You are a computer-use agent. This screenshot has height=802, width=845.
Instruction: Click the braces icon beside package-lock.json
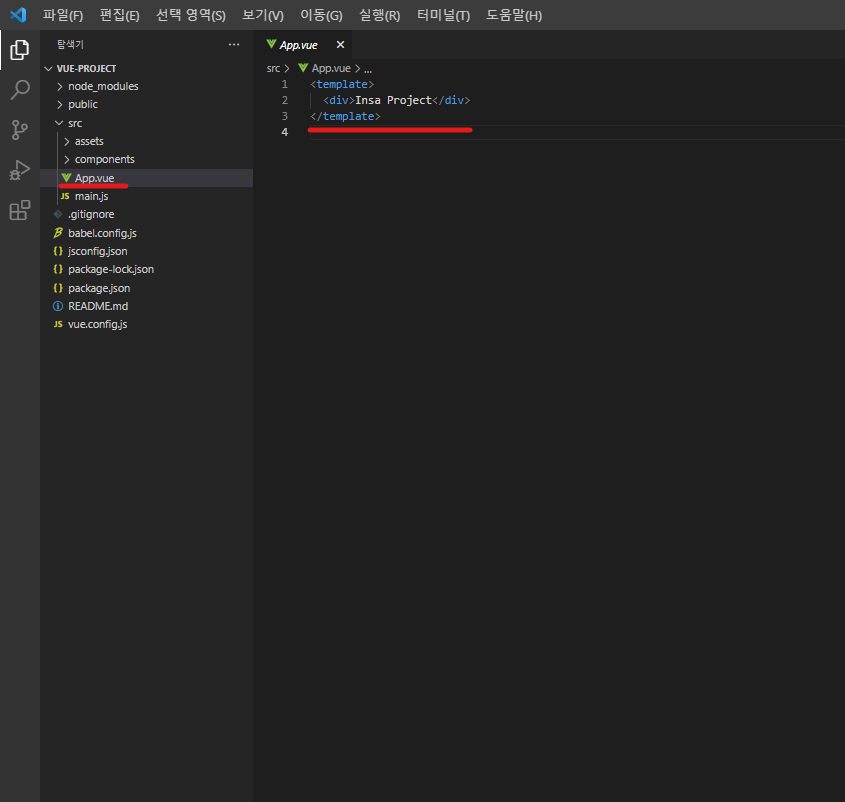pyautogui.click(x=58, y=269)
